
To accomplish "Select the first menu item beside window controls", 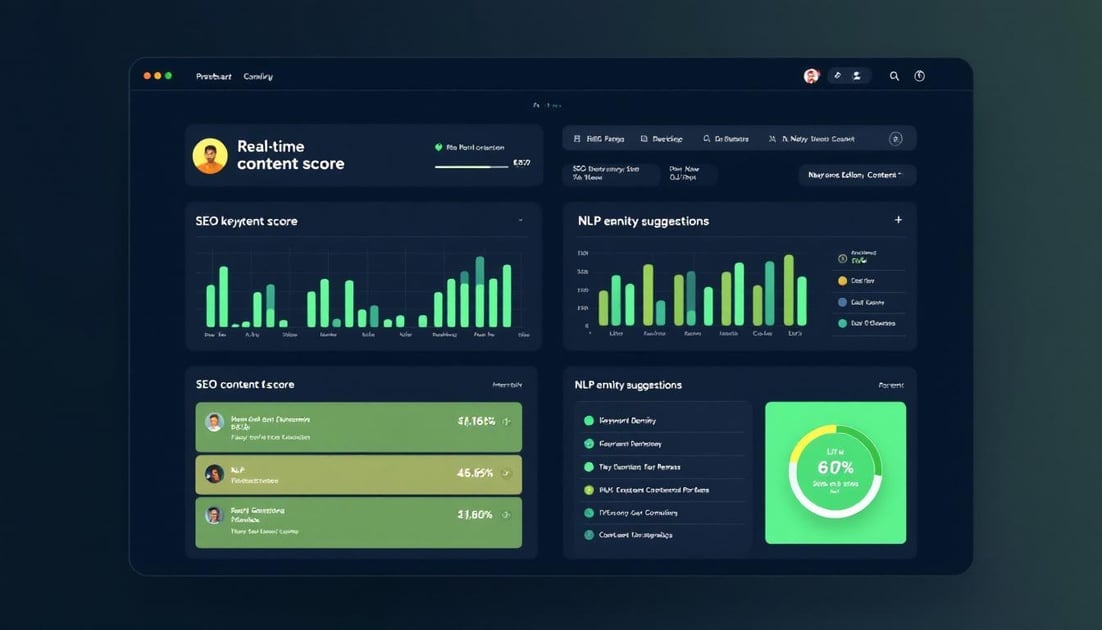I will (x=213, y=76).
